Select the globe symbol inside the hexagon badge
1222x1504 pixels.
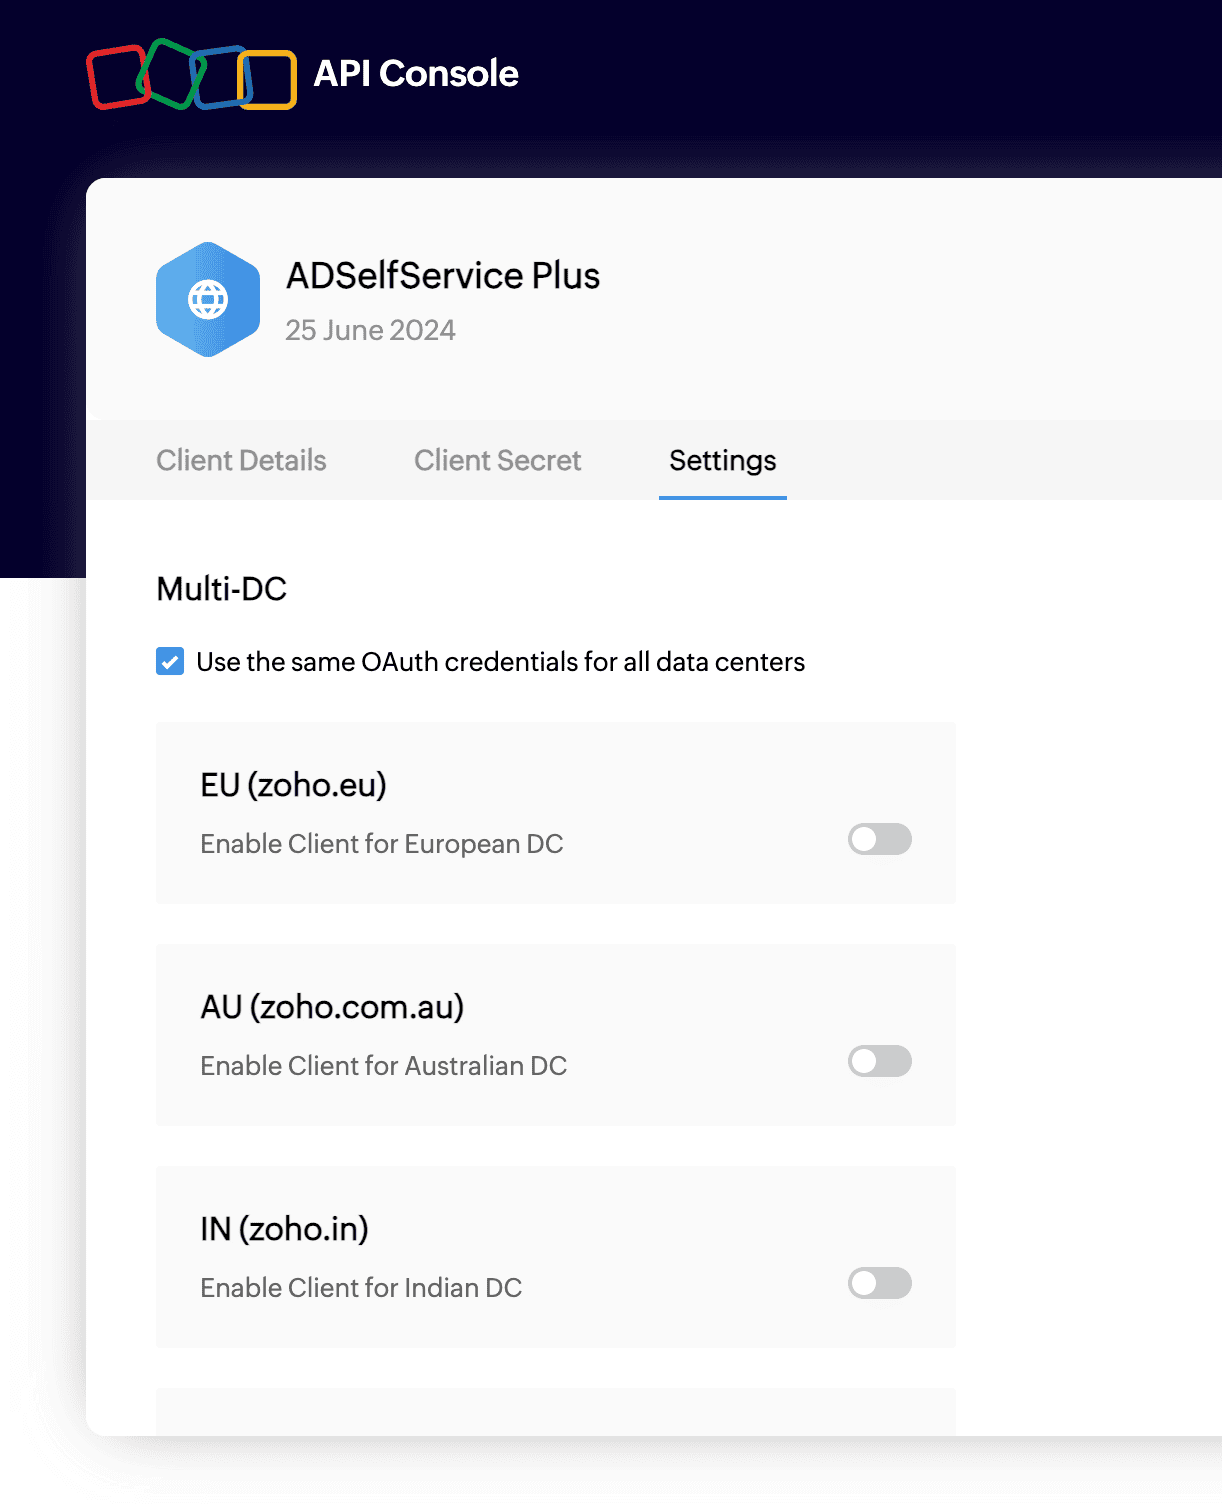(207, 298)
